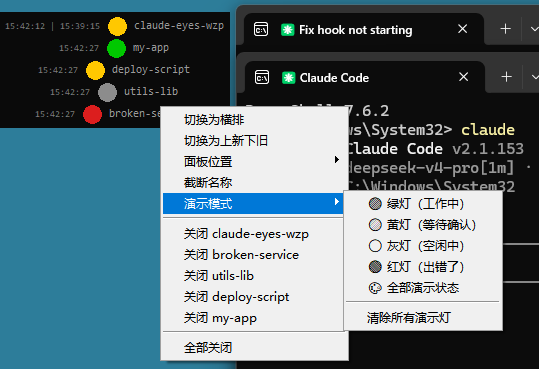The height and width of the screenshot is (369, 539).
Task: Click the green Claude icon on Fix hook tab
Action: [287, 30]
